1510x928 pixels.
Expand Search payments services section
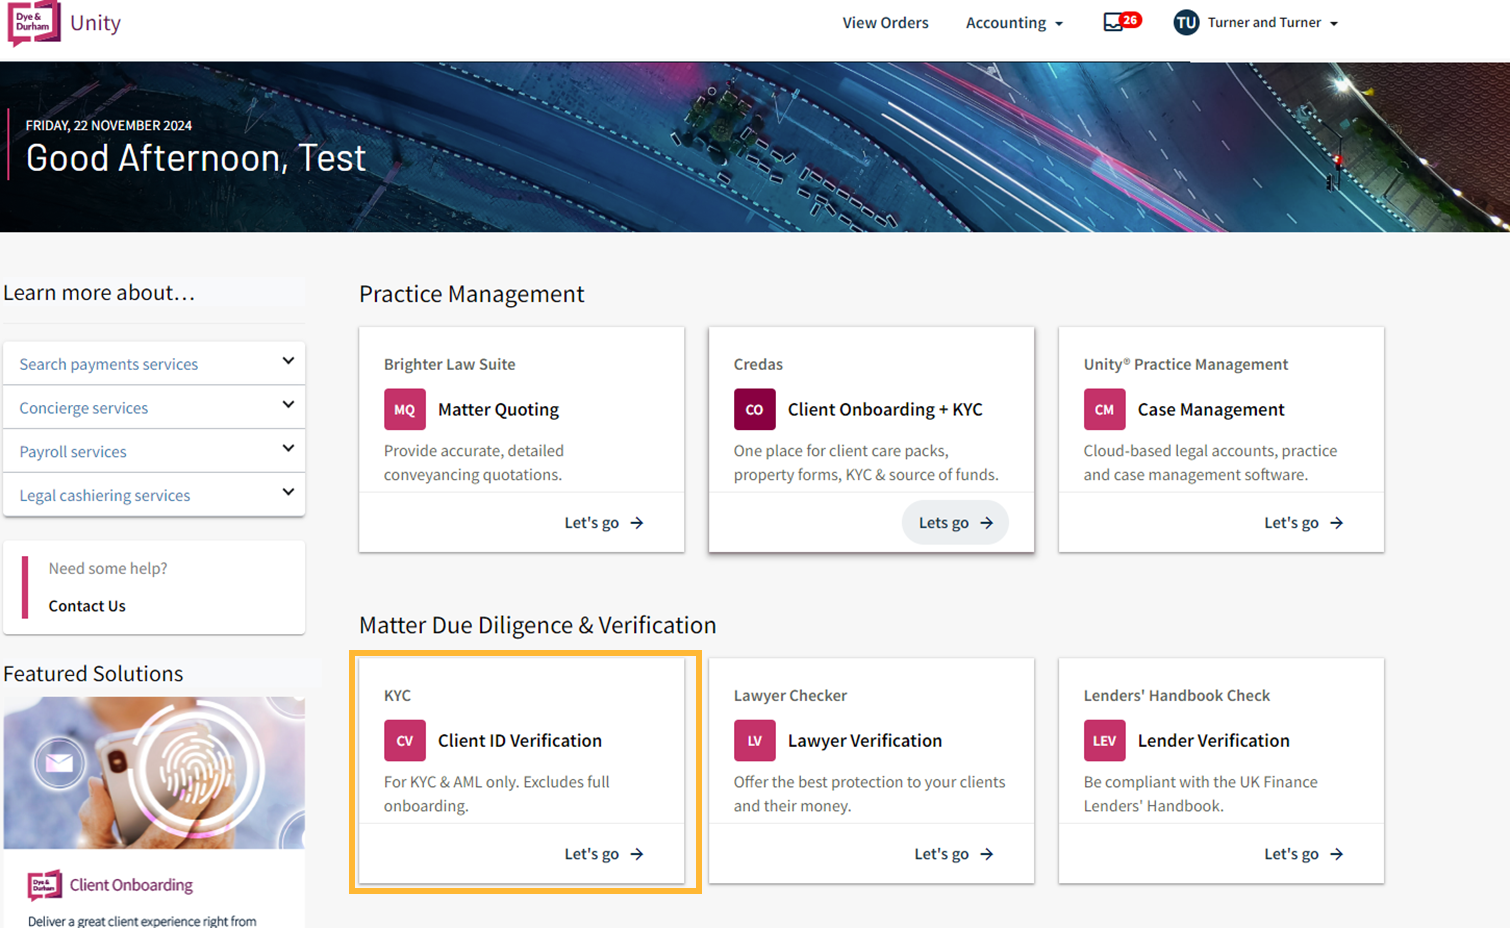154,364
